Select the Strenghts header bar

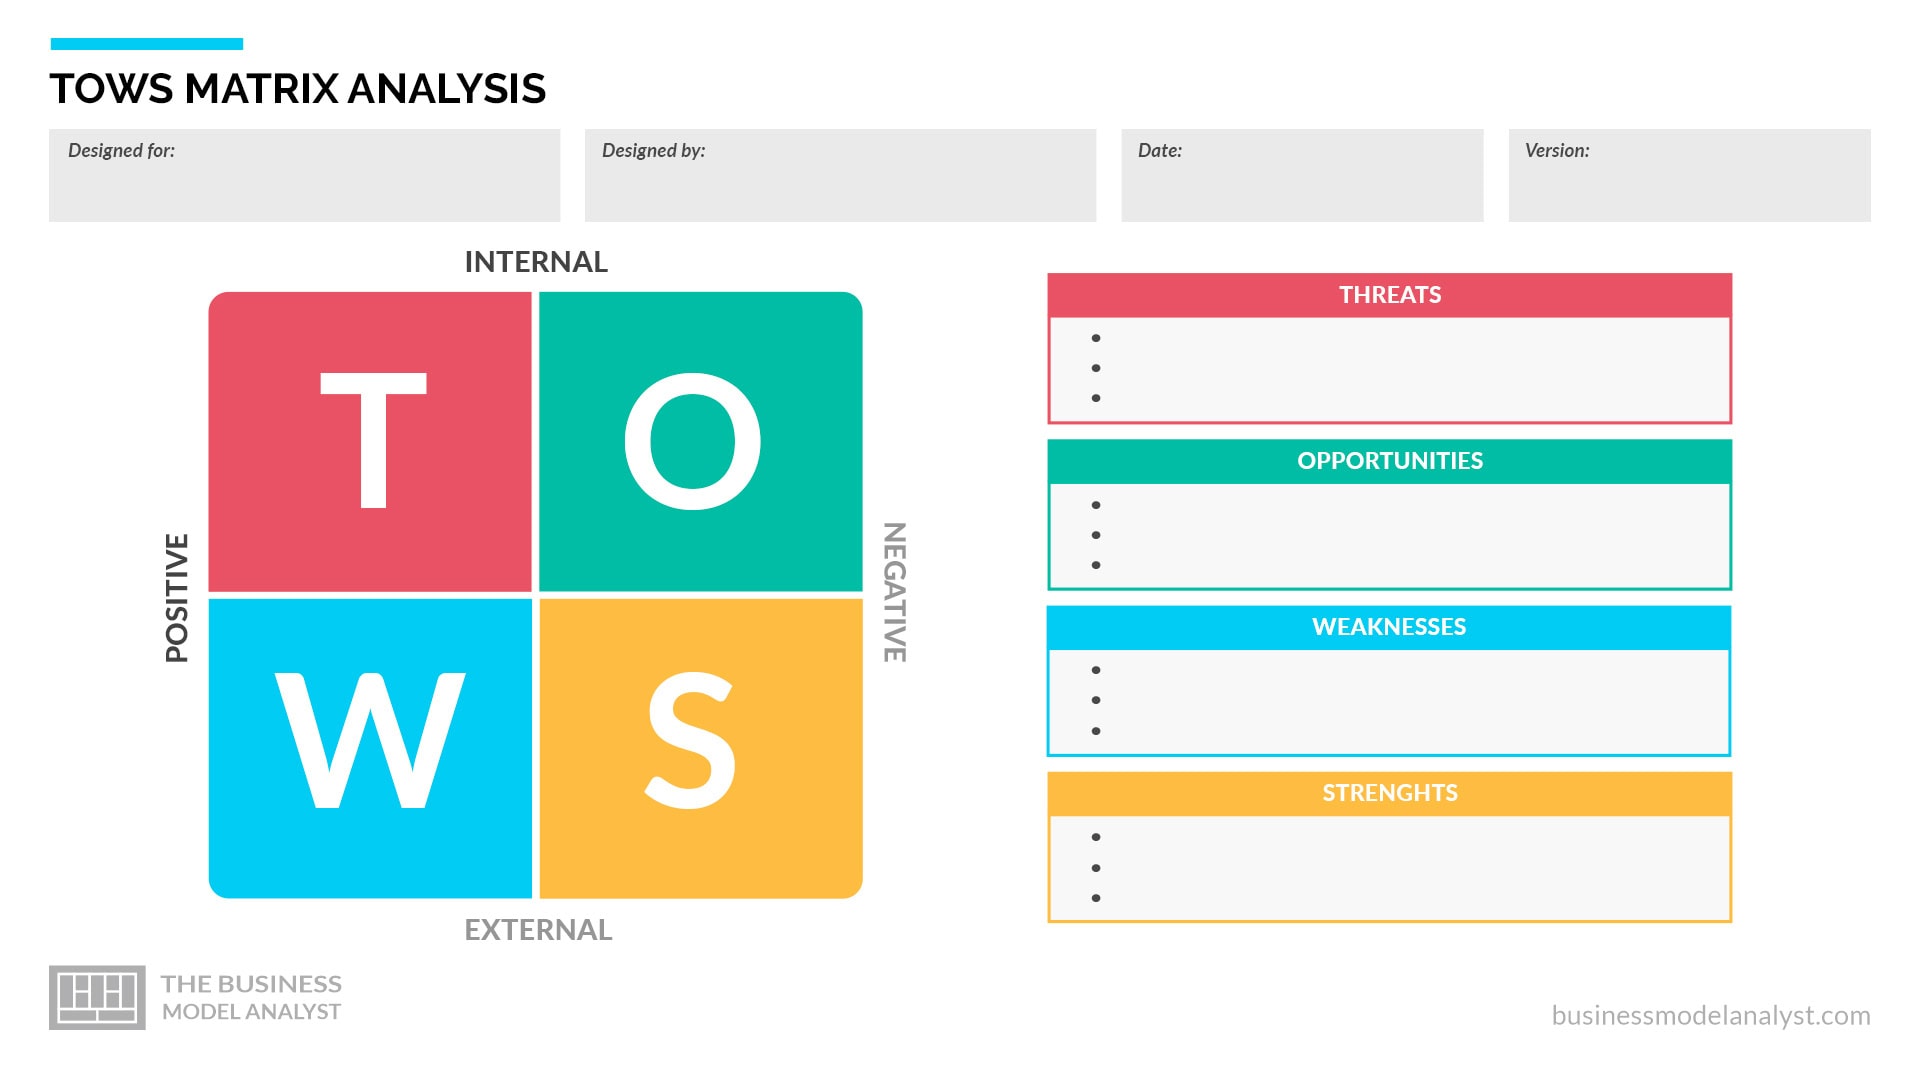pos(1389,793)
